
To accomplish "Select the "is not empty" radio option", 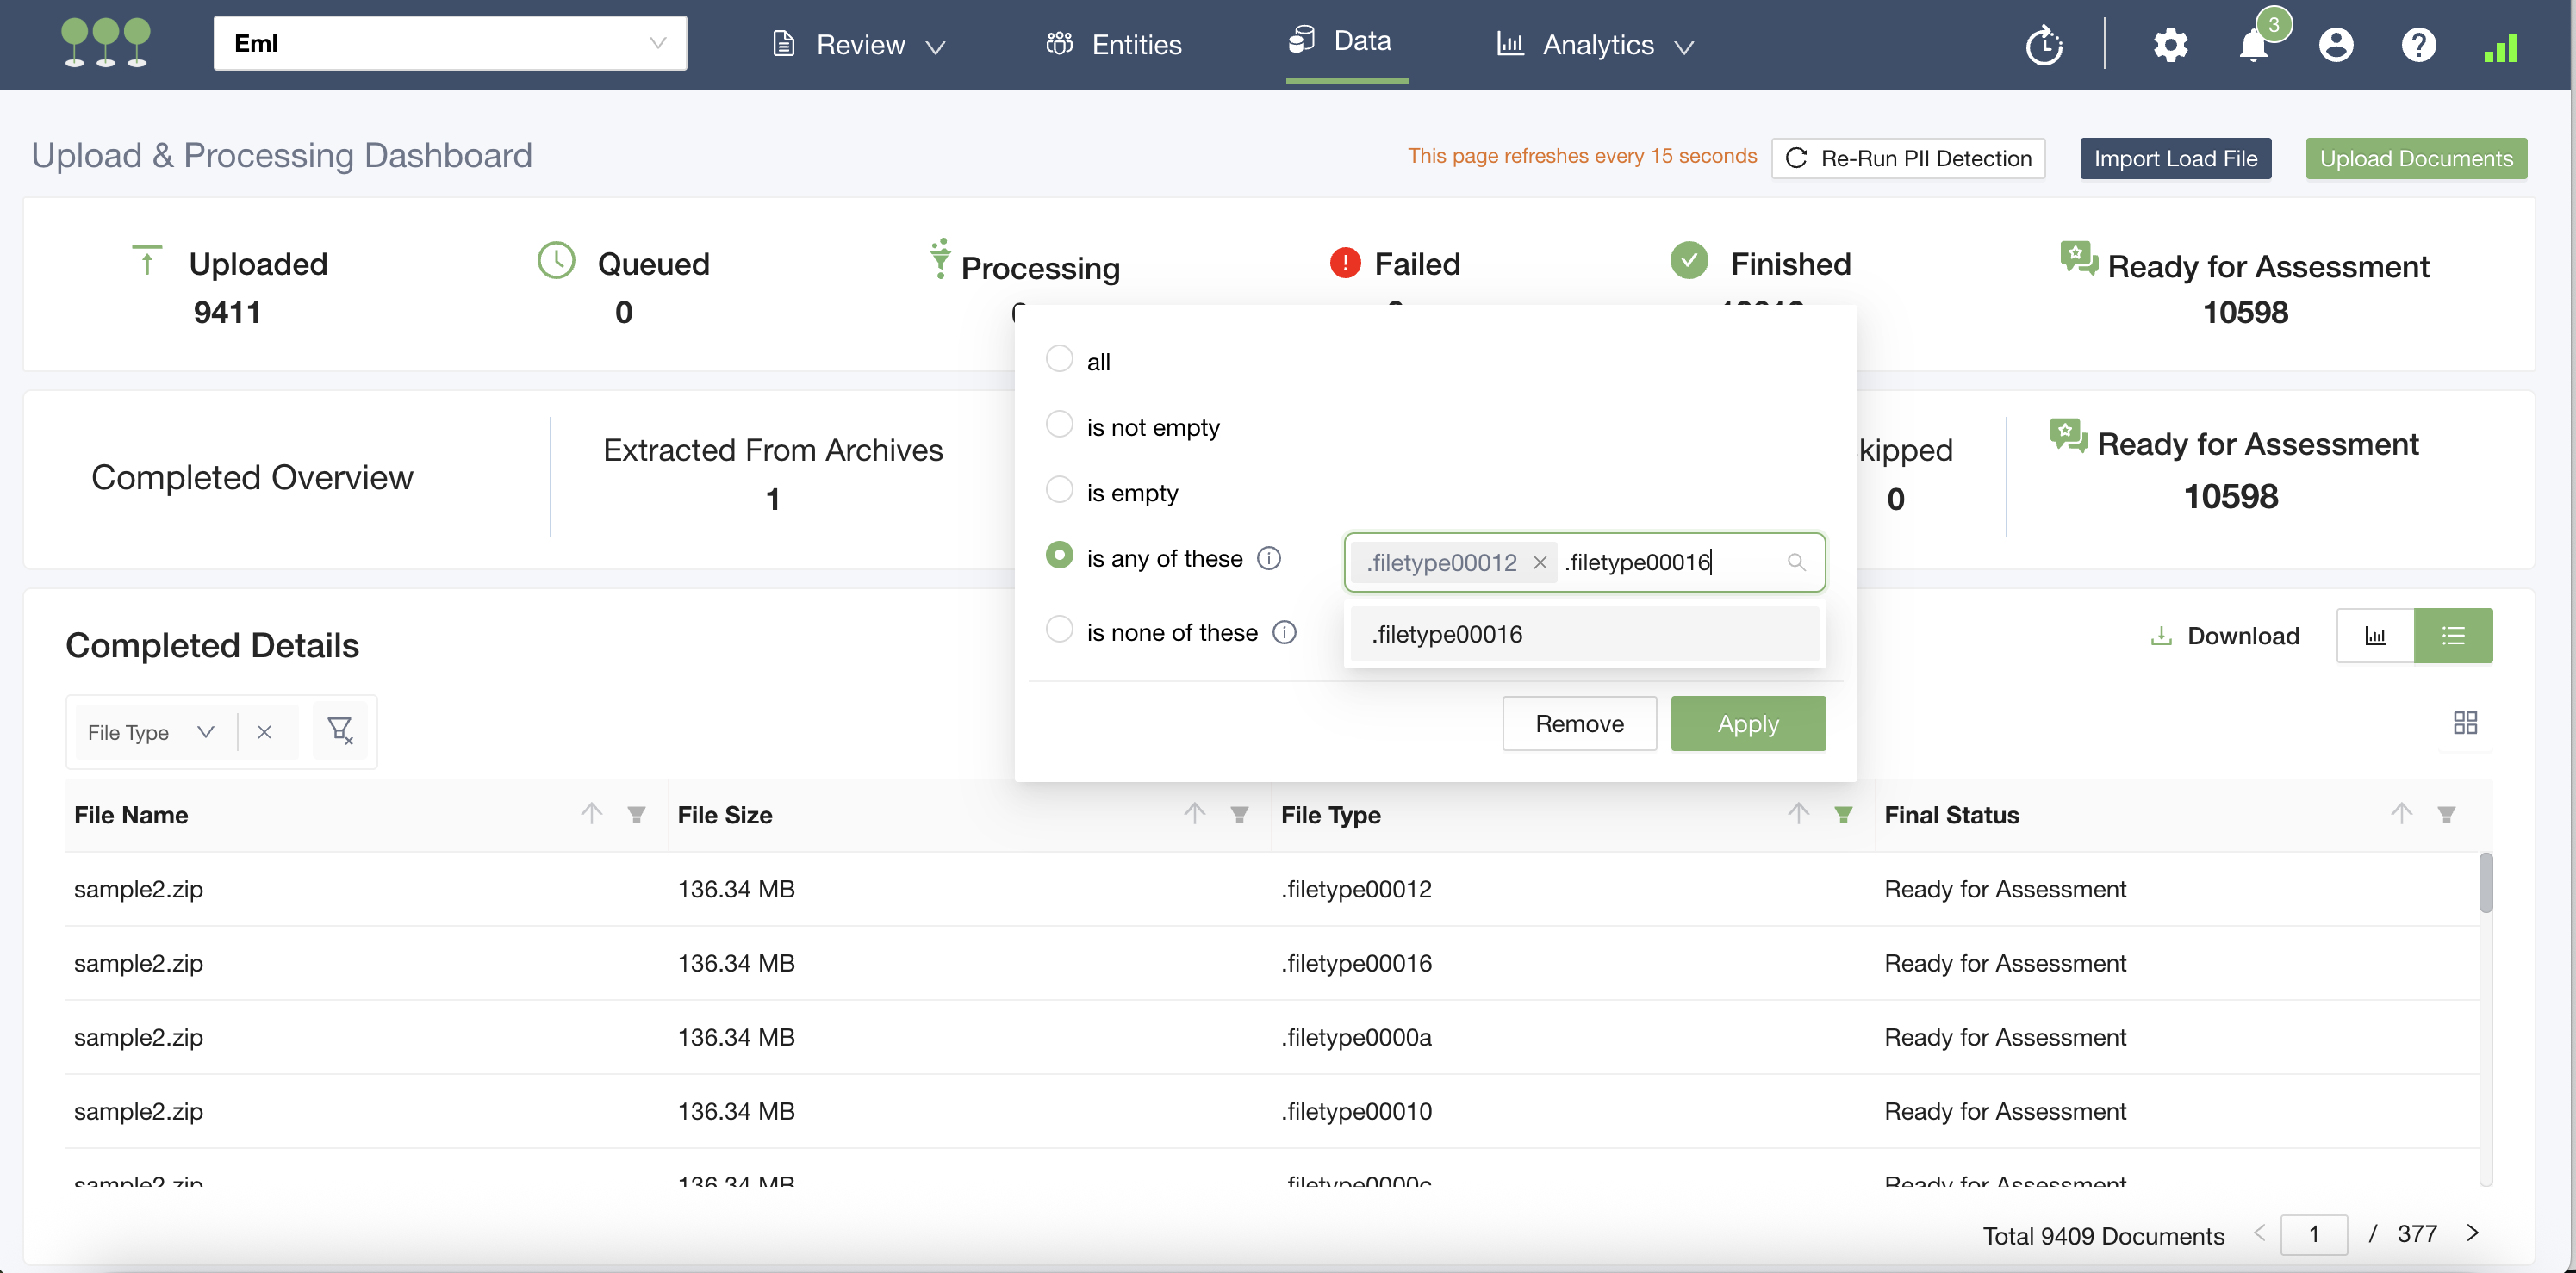I will pyautogui.click(x=1059, y=425).
